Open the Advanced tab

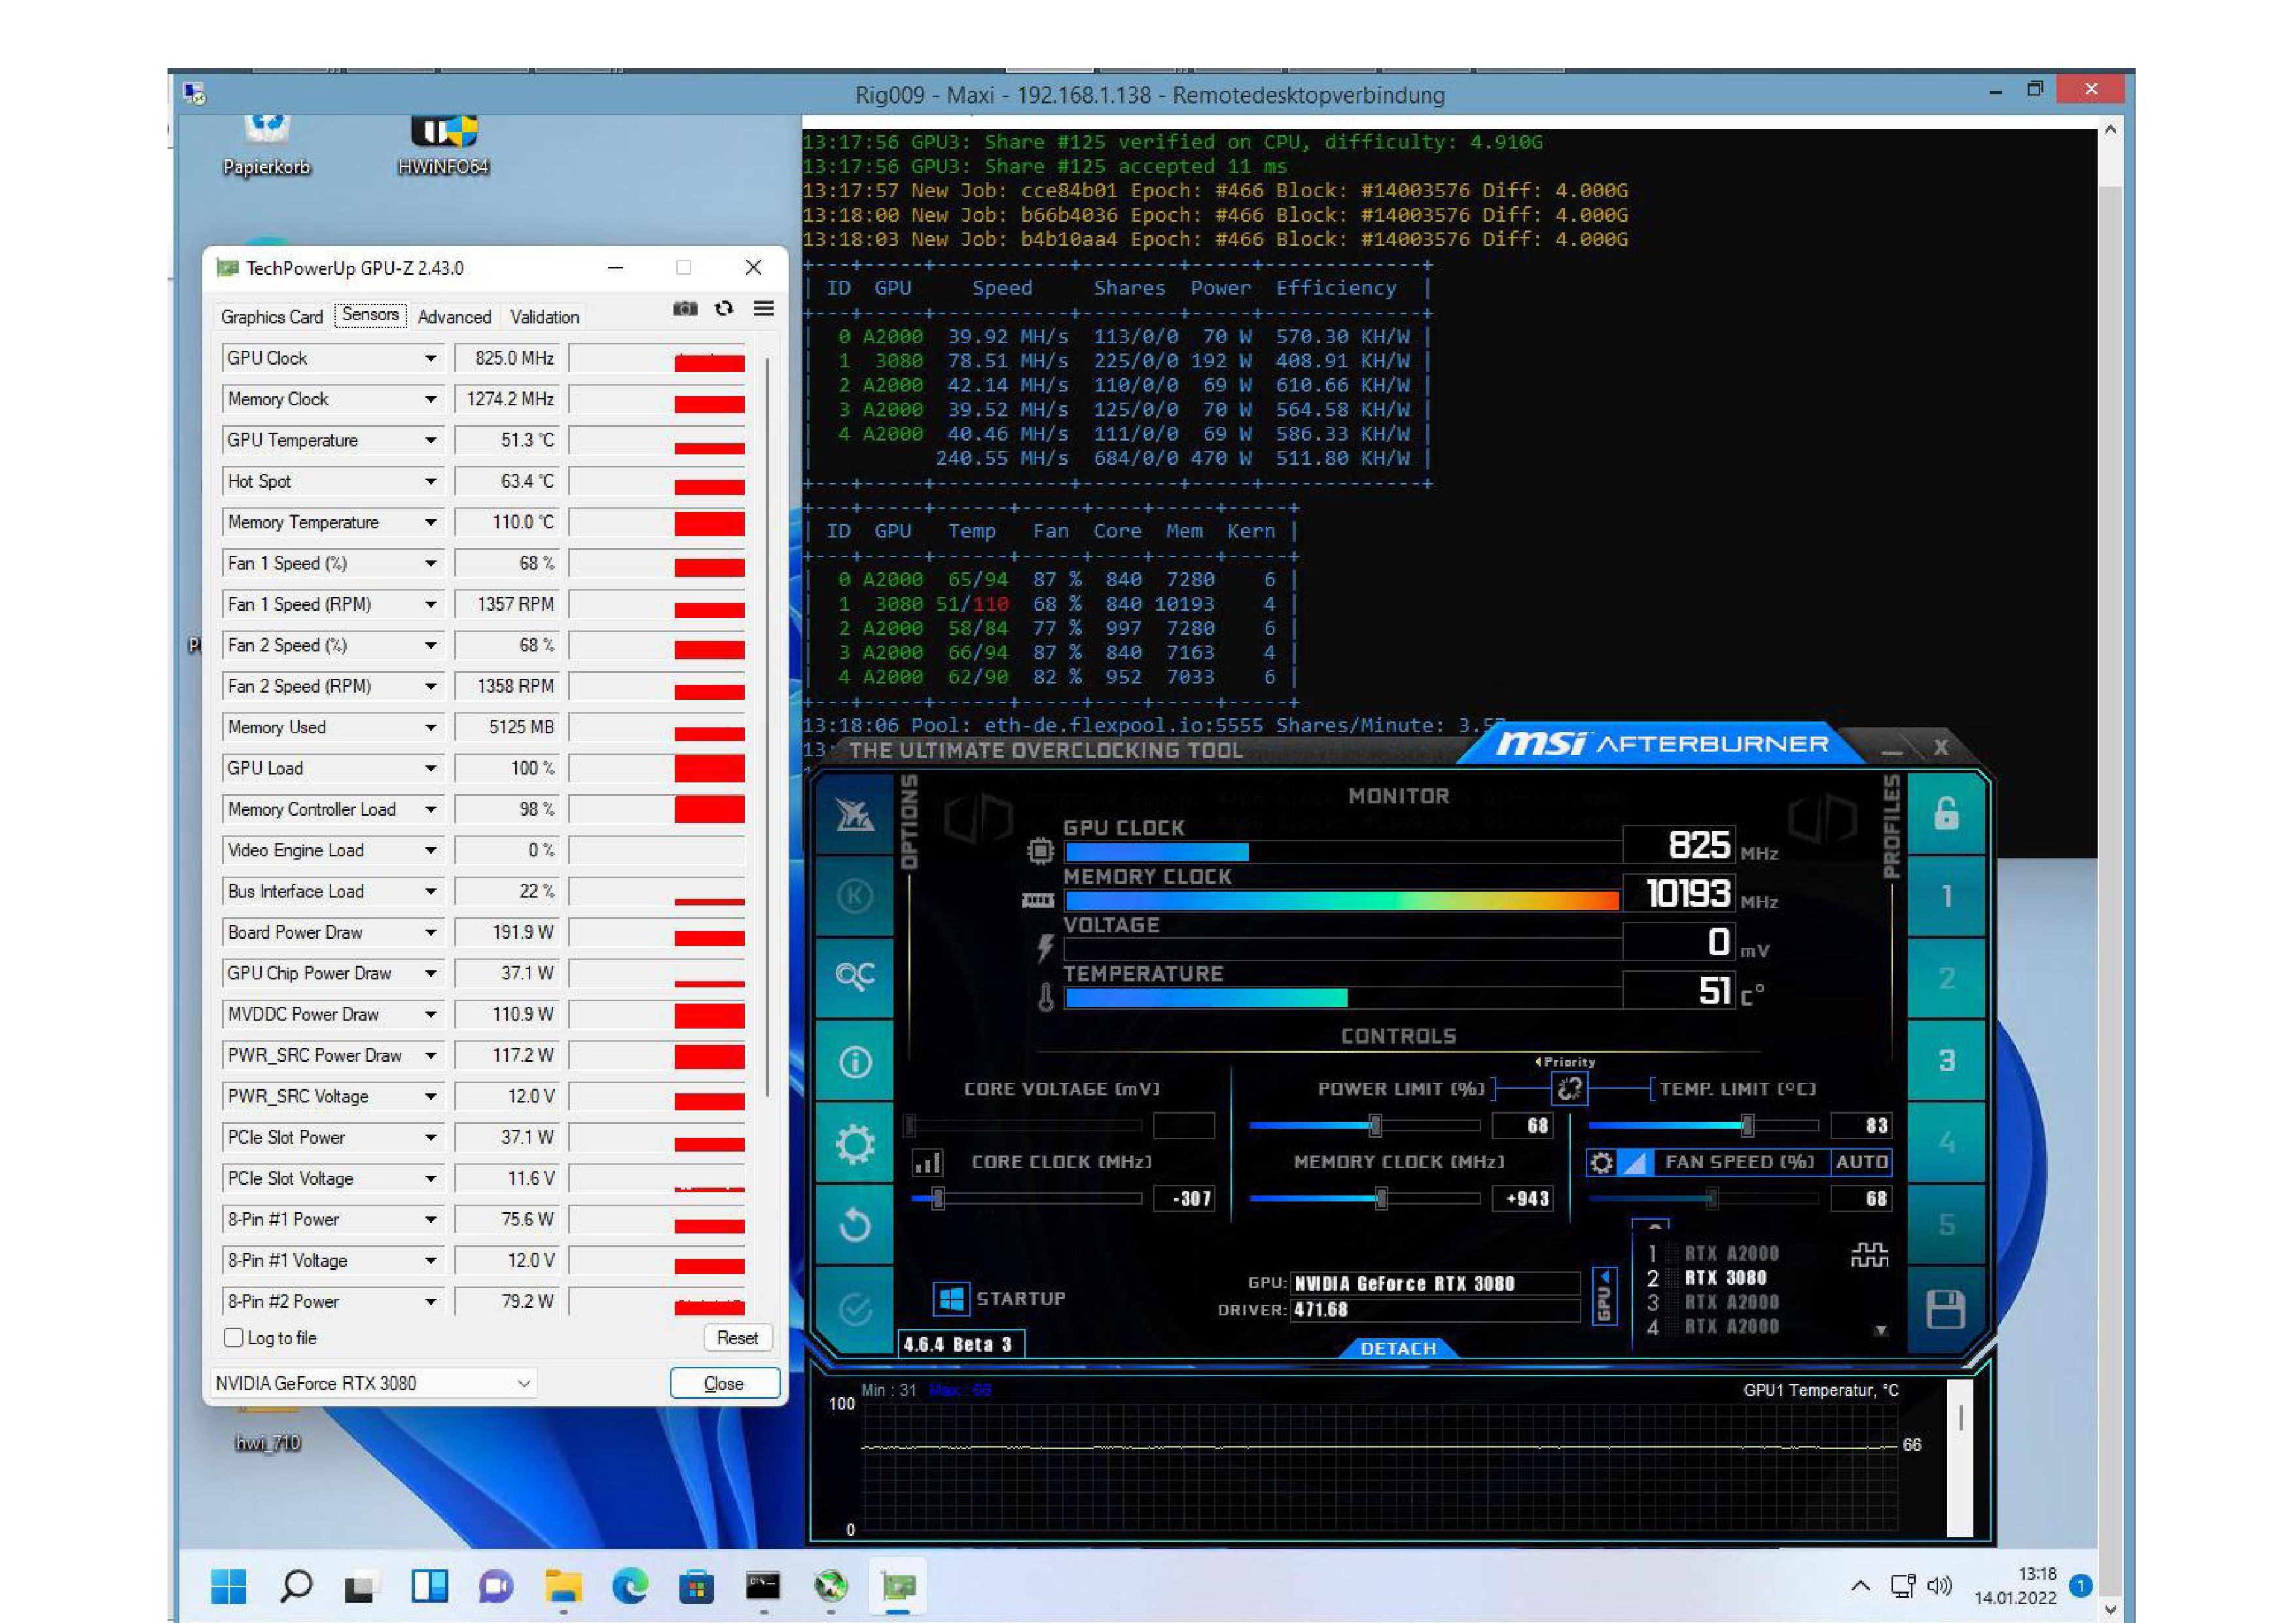pos(454,317)
